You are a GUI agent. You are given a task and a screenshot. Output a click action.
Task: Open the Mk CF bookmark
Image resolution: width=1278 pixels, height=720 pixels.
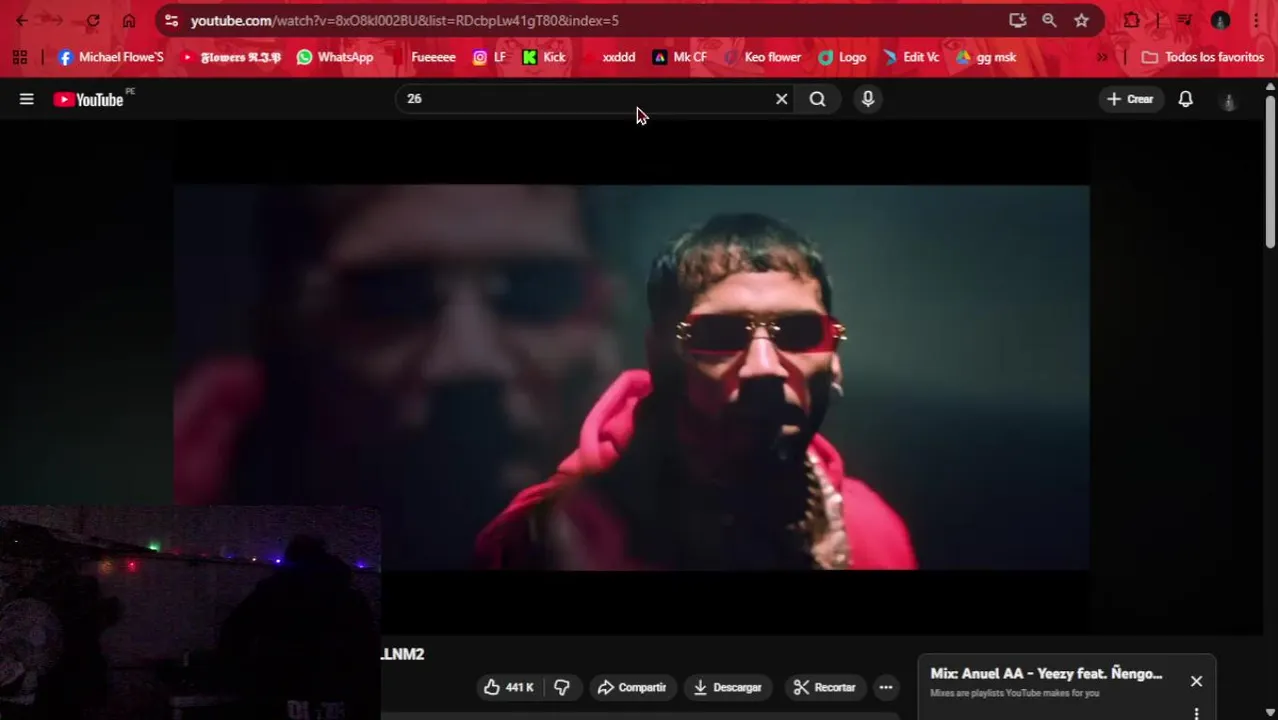click(x=680, y=57)
